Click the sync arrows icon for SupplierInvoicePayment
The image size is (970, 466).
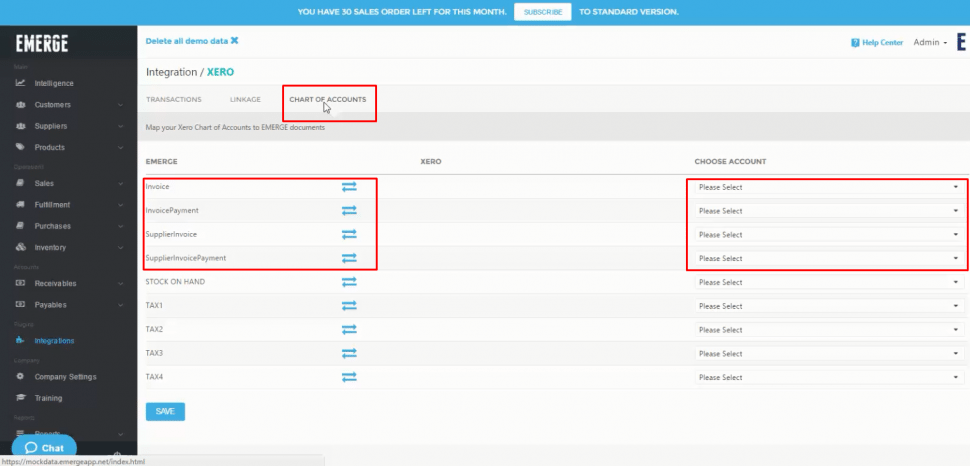350,258
